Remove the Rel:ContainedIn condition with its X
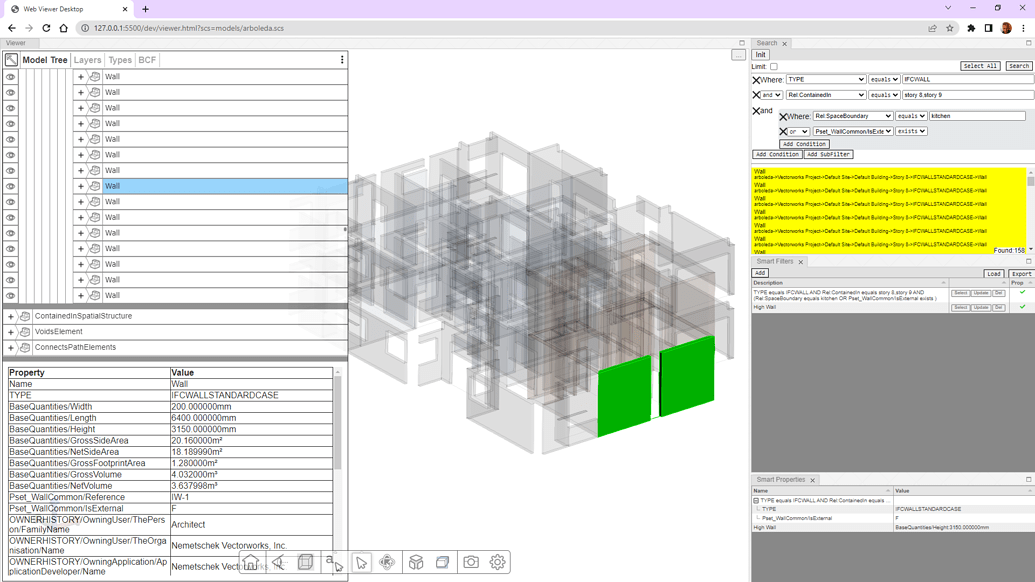 click(756, 95)
